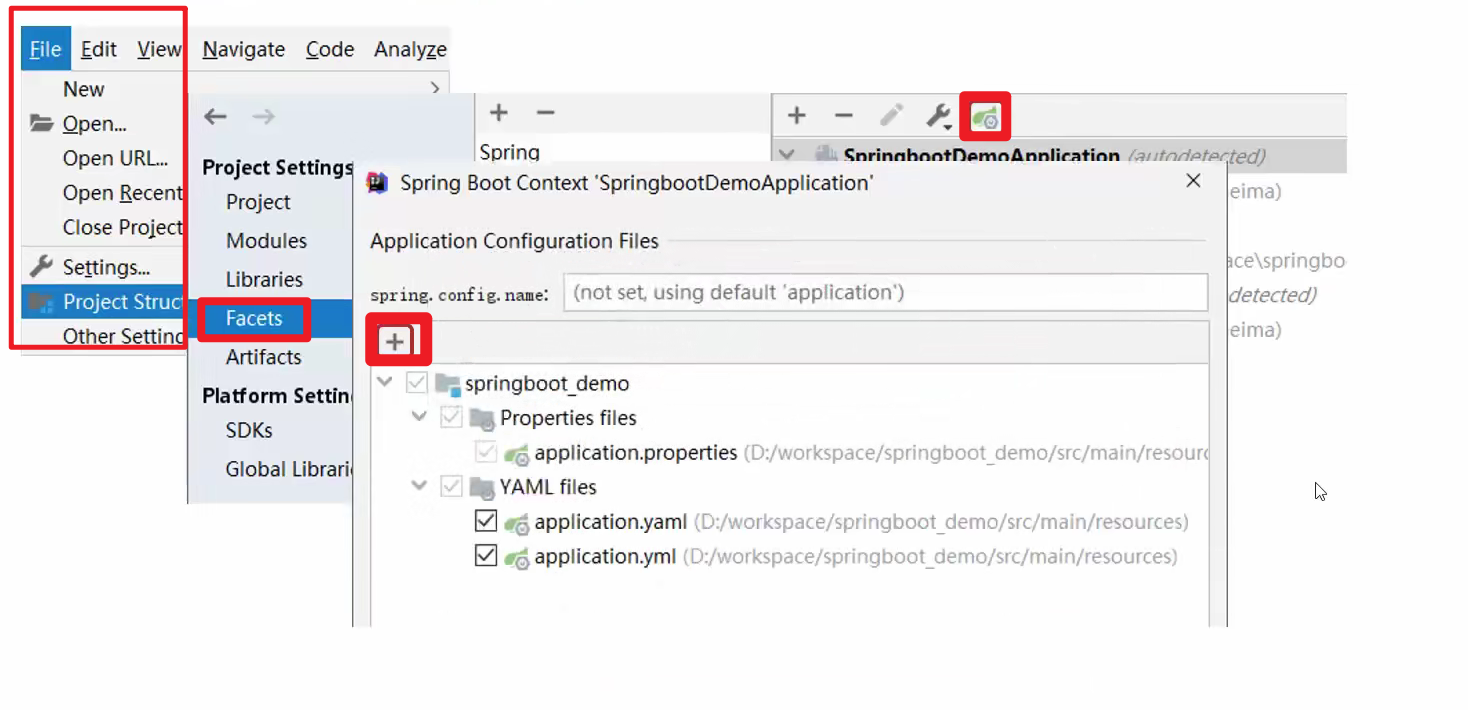Go back with the left arrow
Viewport: 1468px width, 710px height.
coord(215,116)
